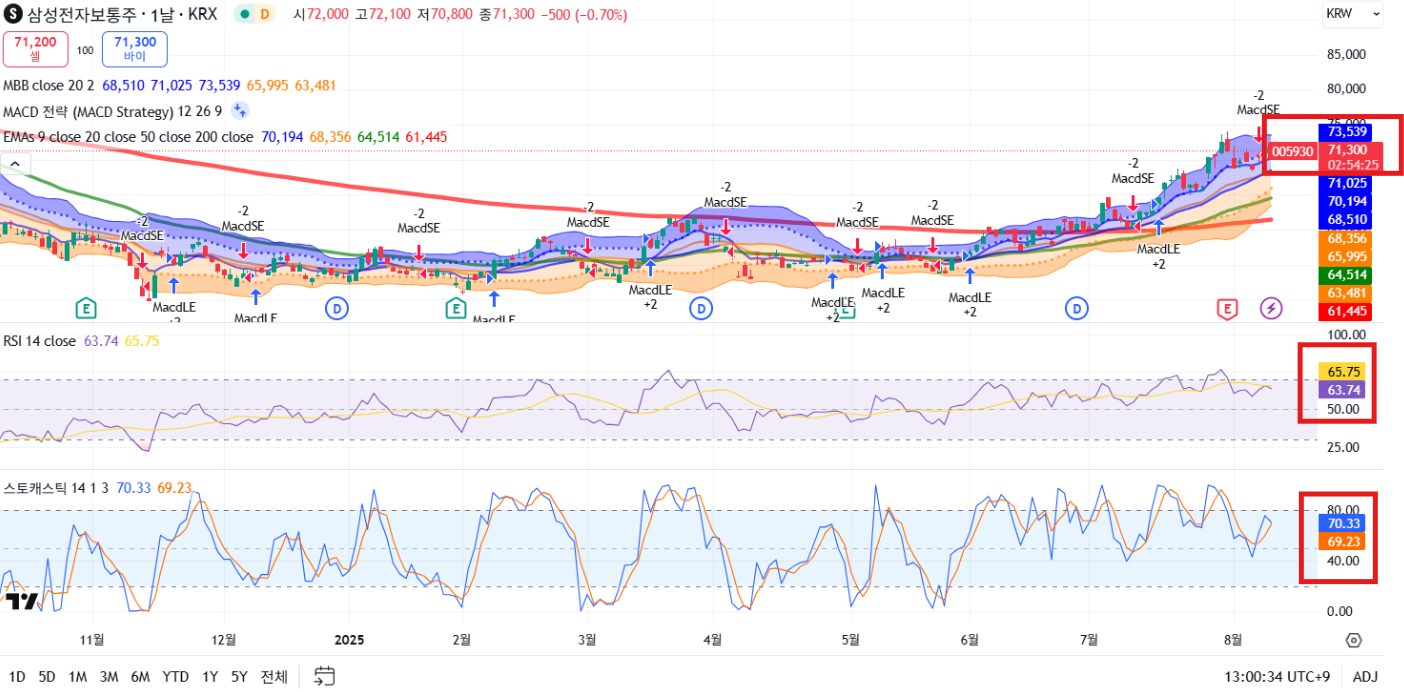
Task: Switch the range to 1D
Action: pos(18,677)
